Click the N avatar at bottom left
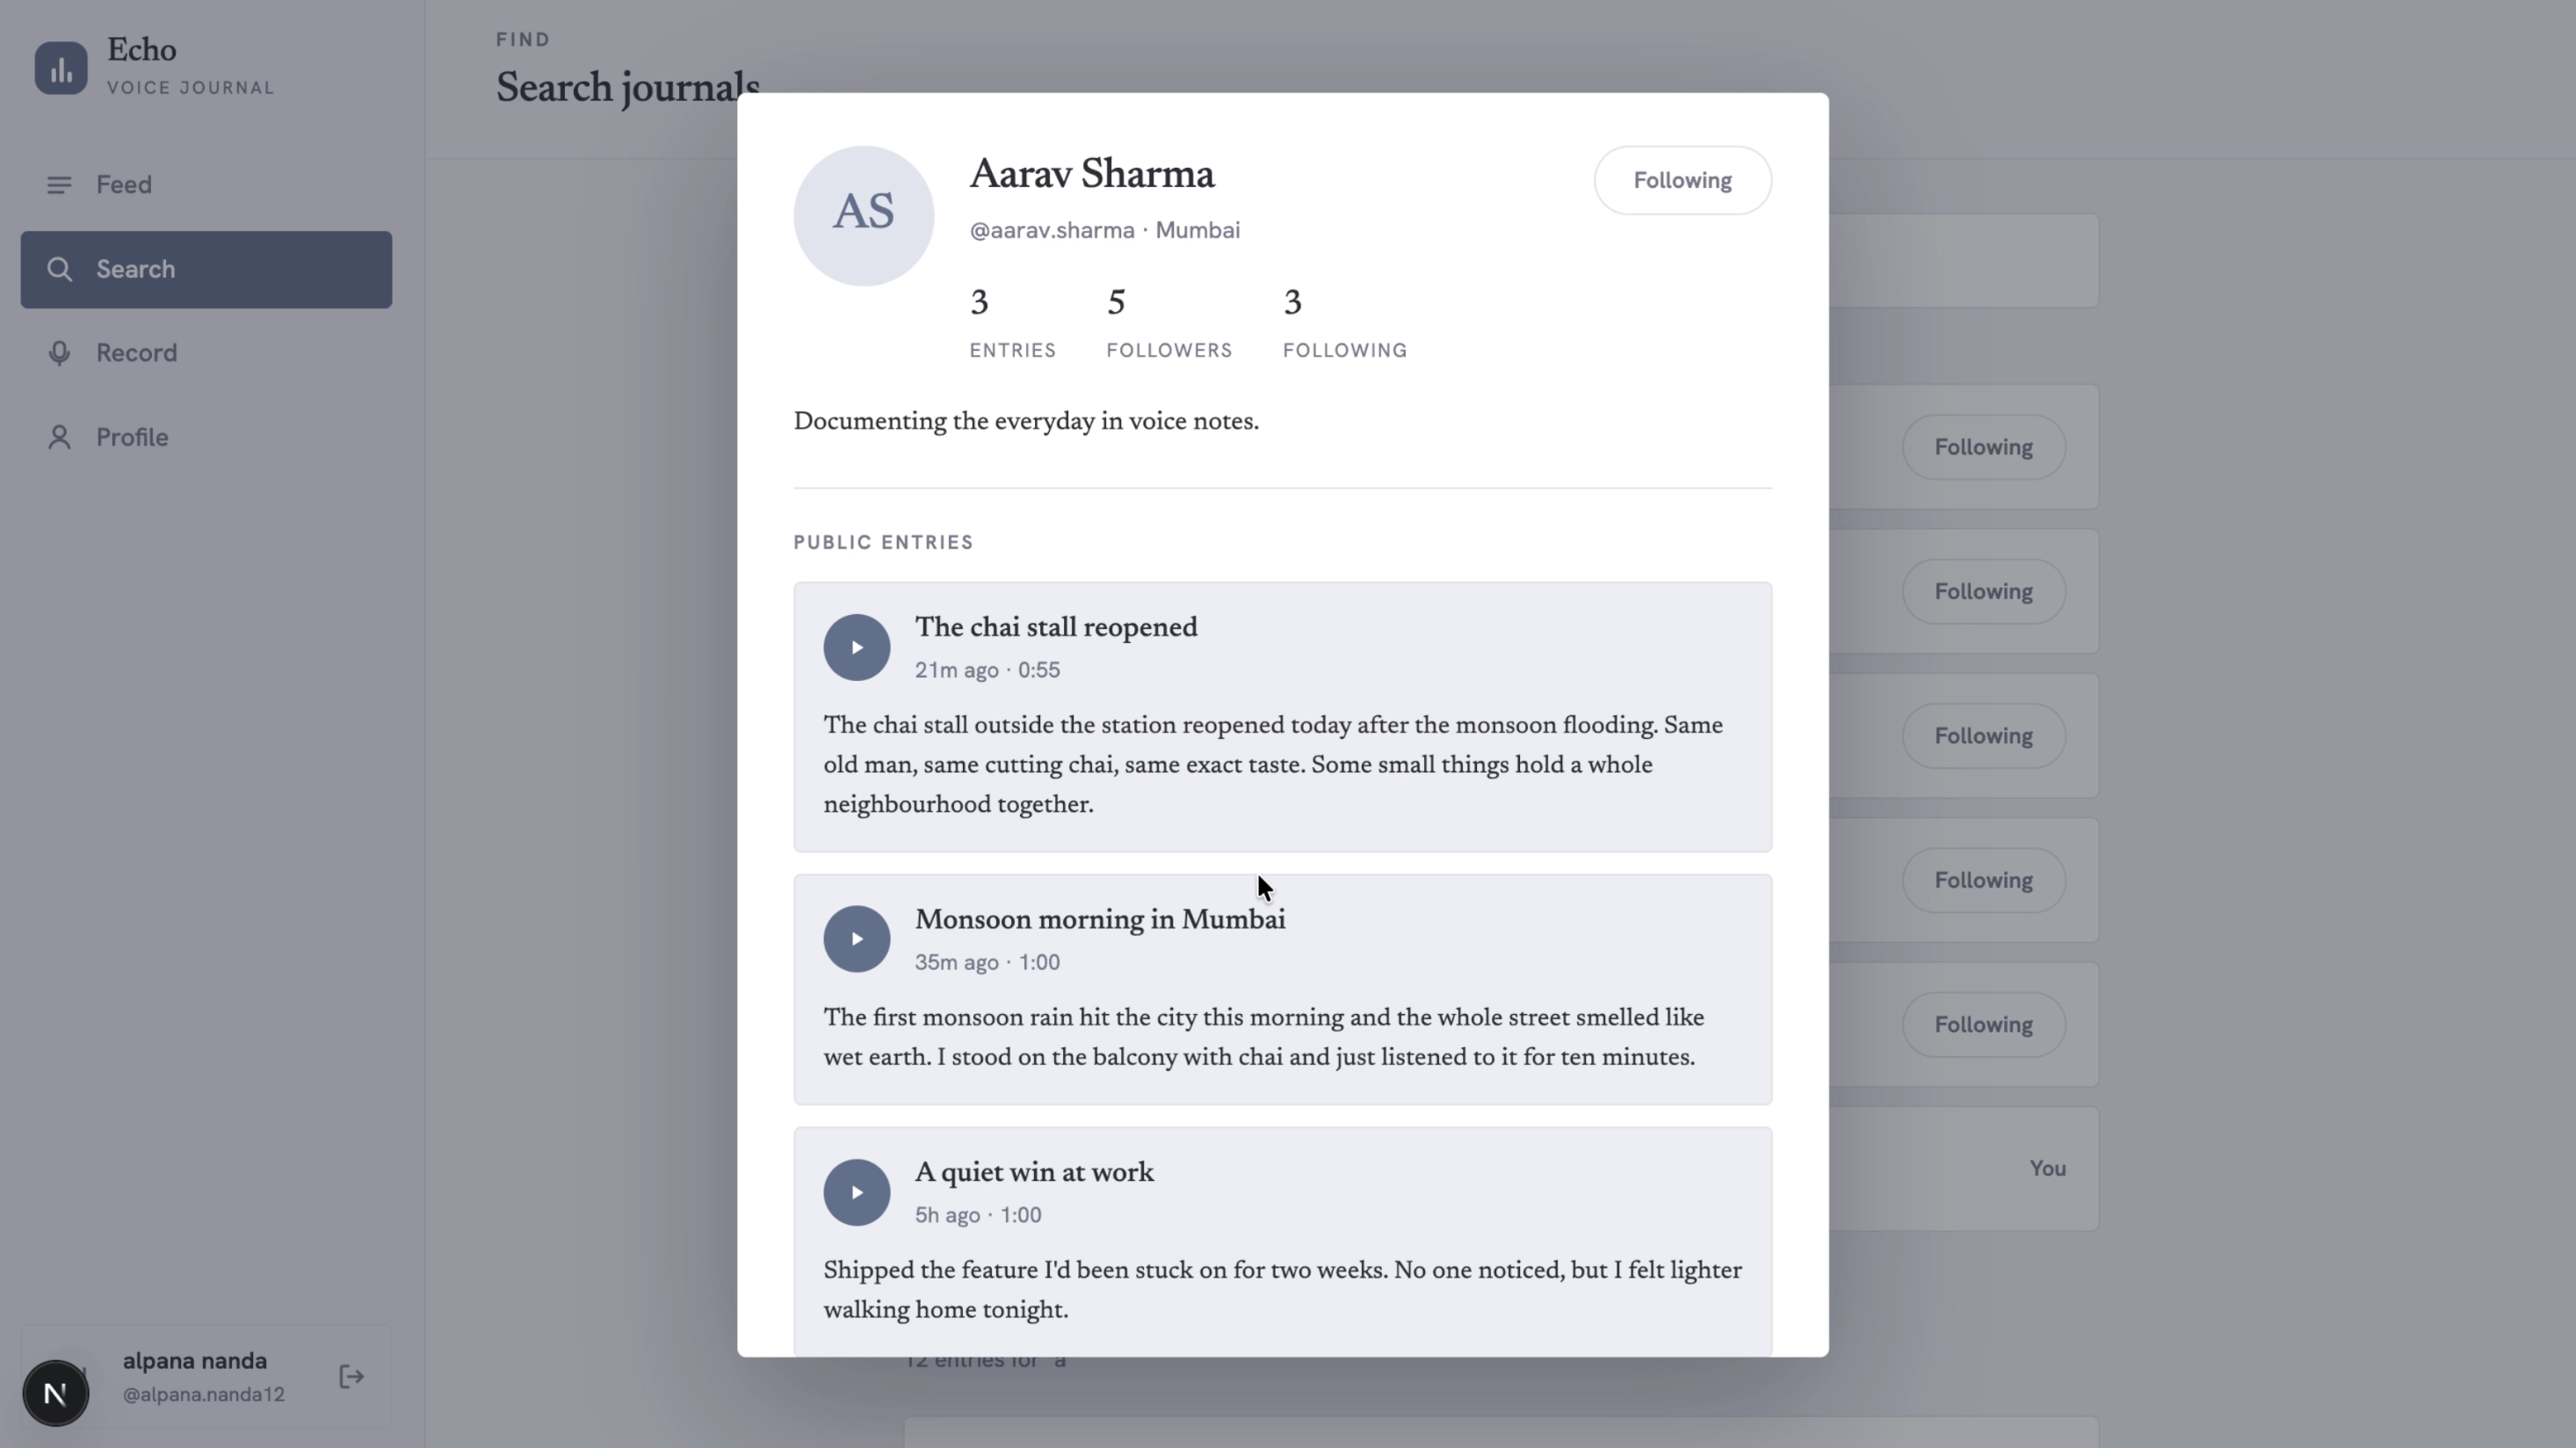The image size is (2576, 1448). 56,1393
